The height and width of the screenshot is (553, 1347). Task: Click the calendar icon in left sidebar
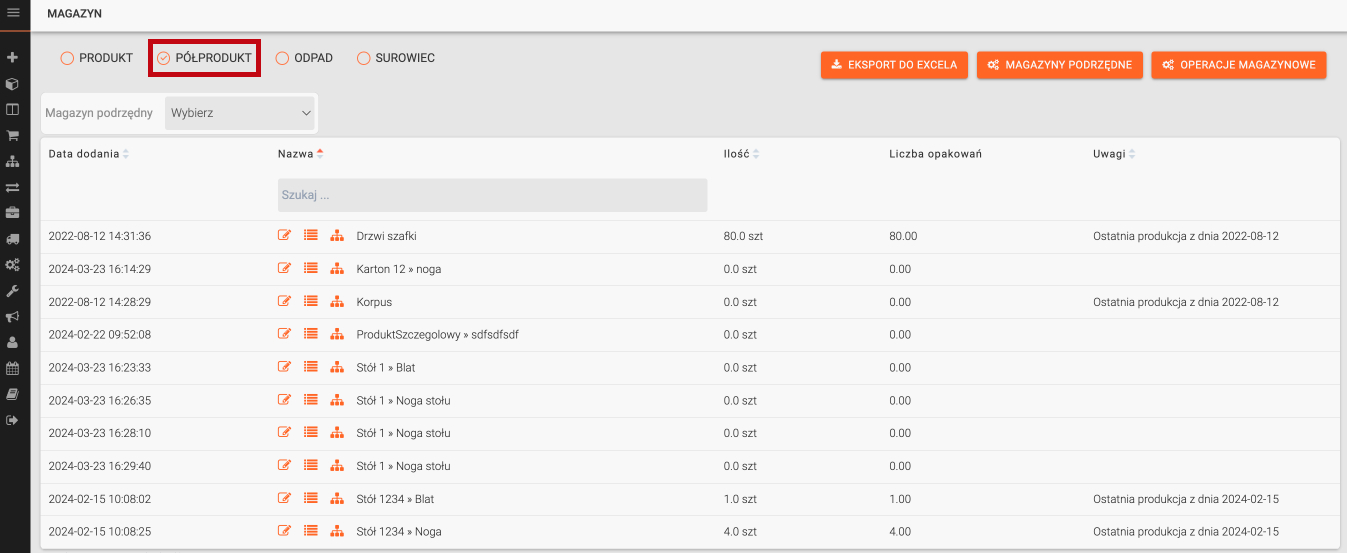(13, 368)
